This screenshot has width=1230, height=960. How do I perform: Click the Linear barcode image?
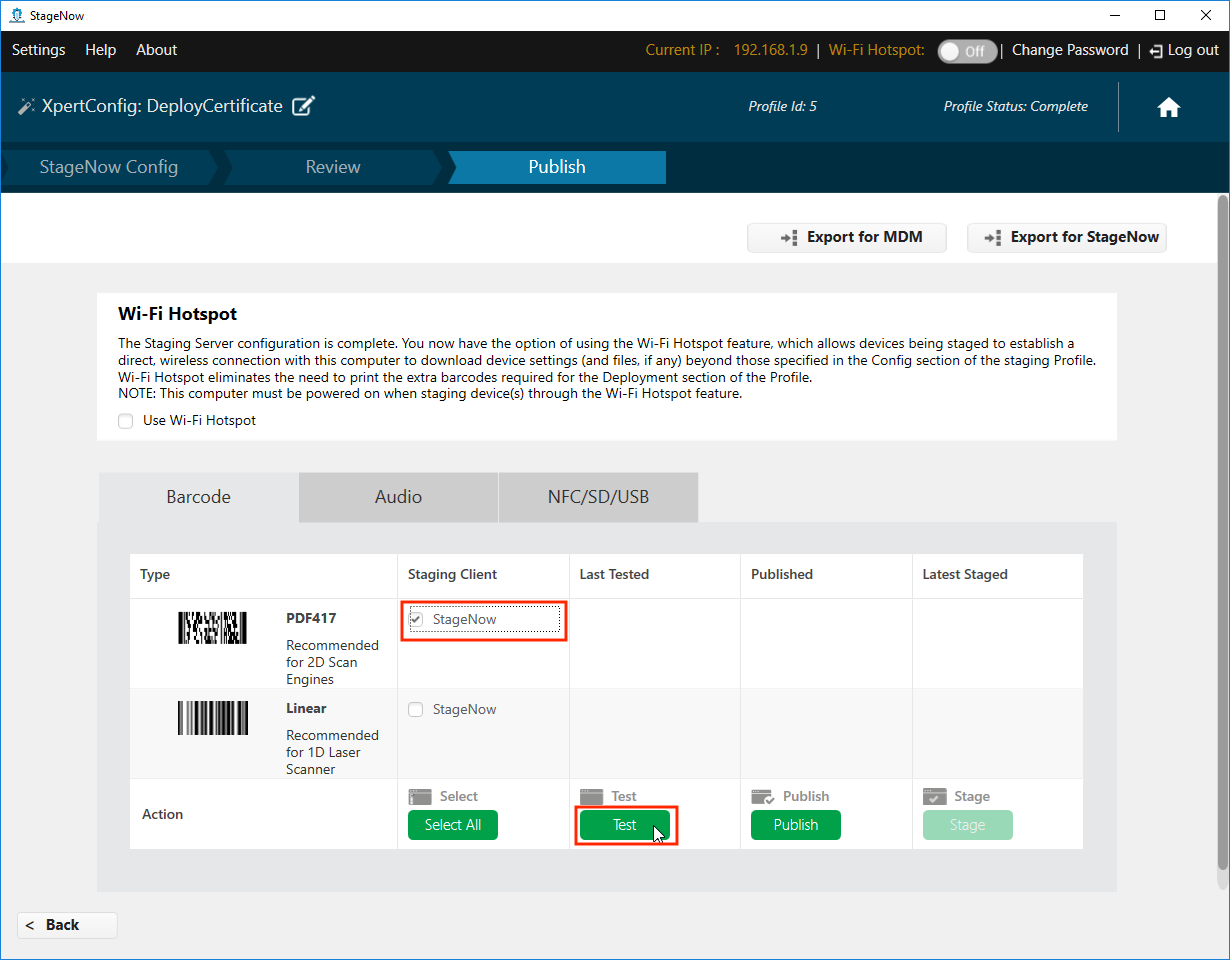212,718
